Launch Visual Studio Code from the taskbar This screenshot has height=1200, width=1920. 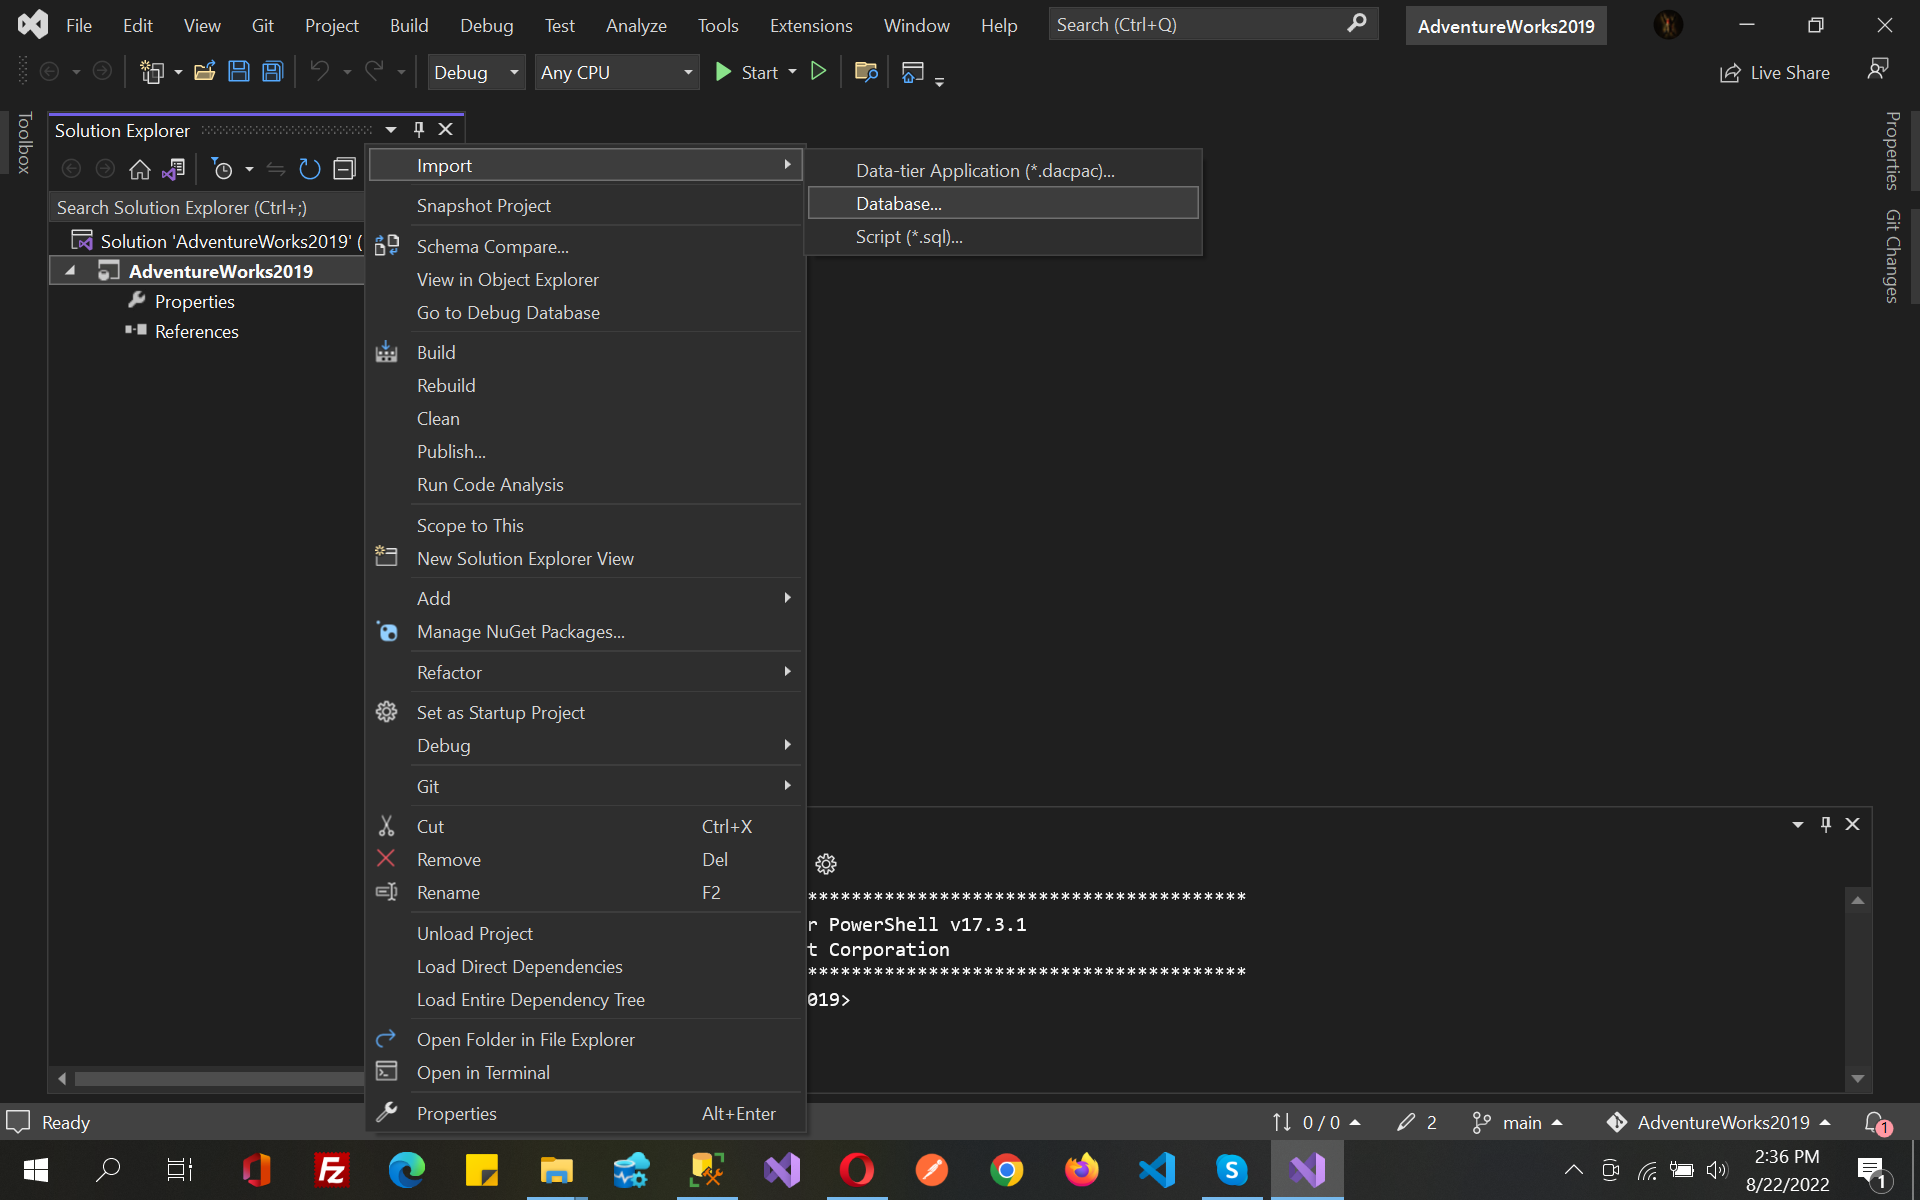tap(1156, 1170)
